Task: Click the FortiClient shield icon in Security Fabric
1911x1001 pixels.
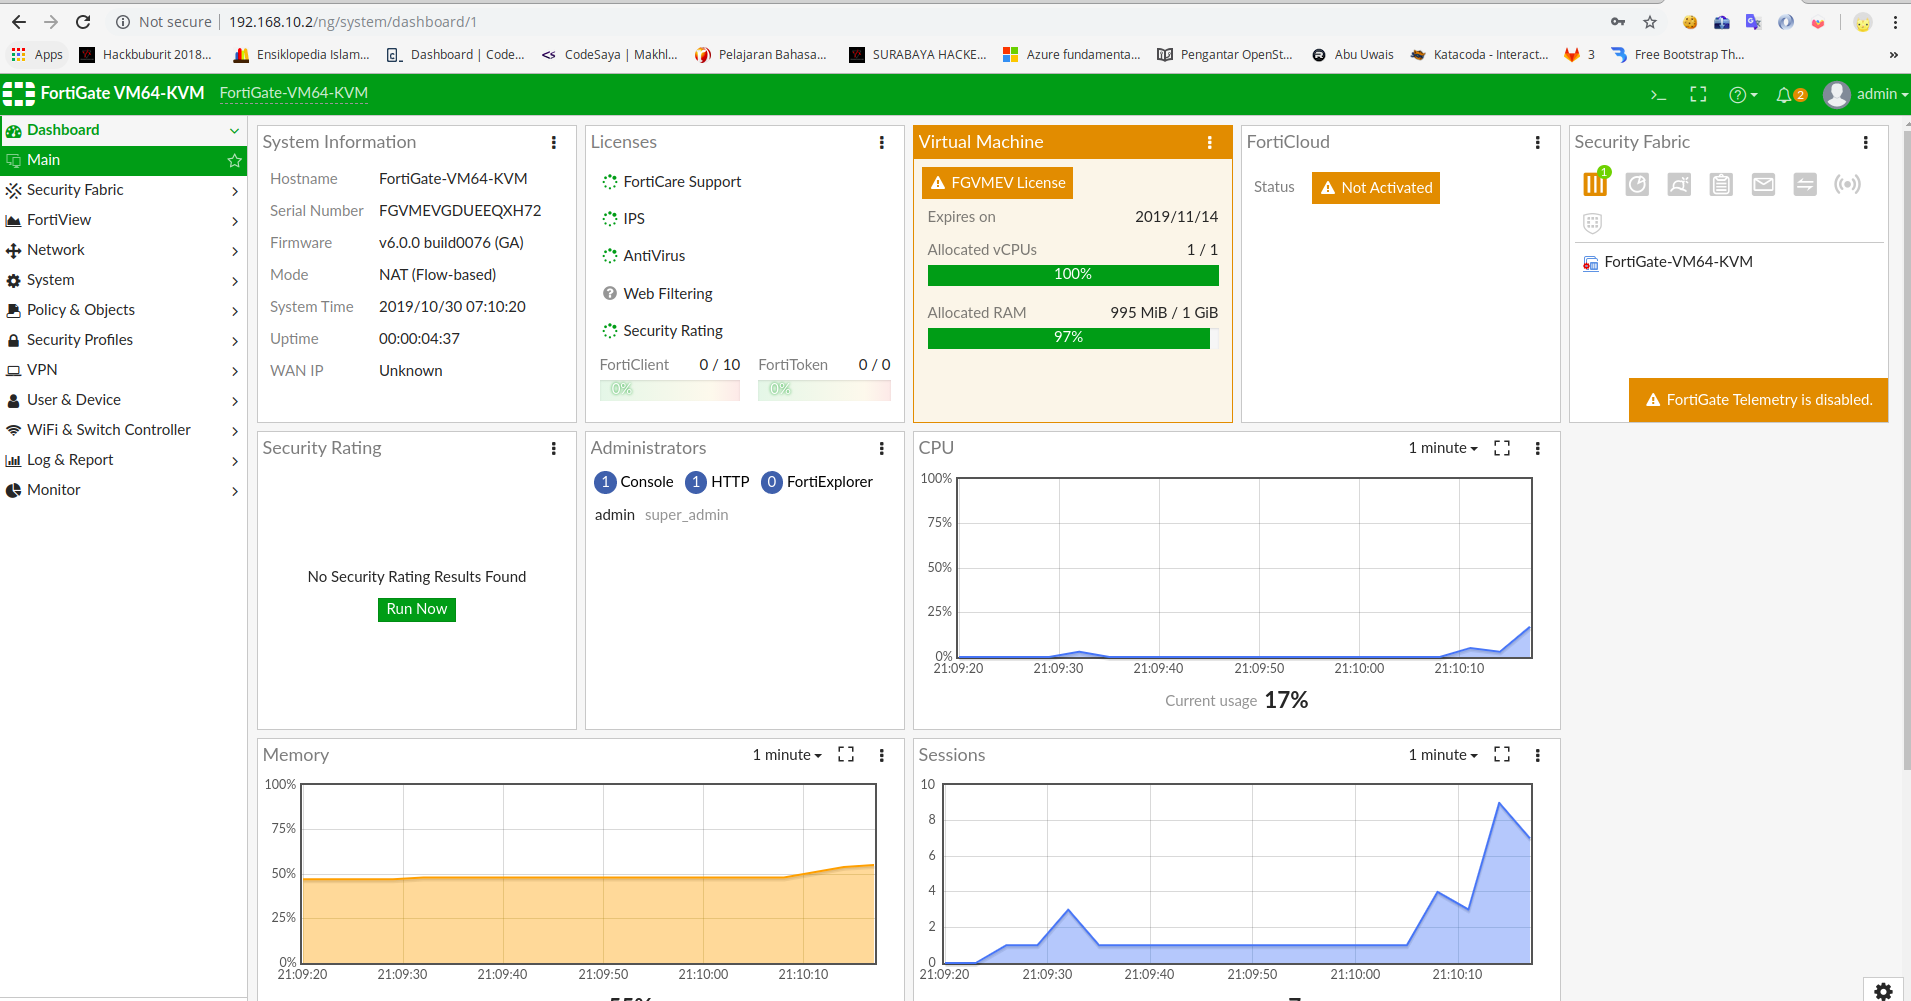Action: click(1593, 223)
